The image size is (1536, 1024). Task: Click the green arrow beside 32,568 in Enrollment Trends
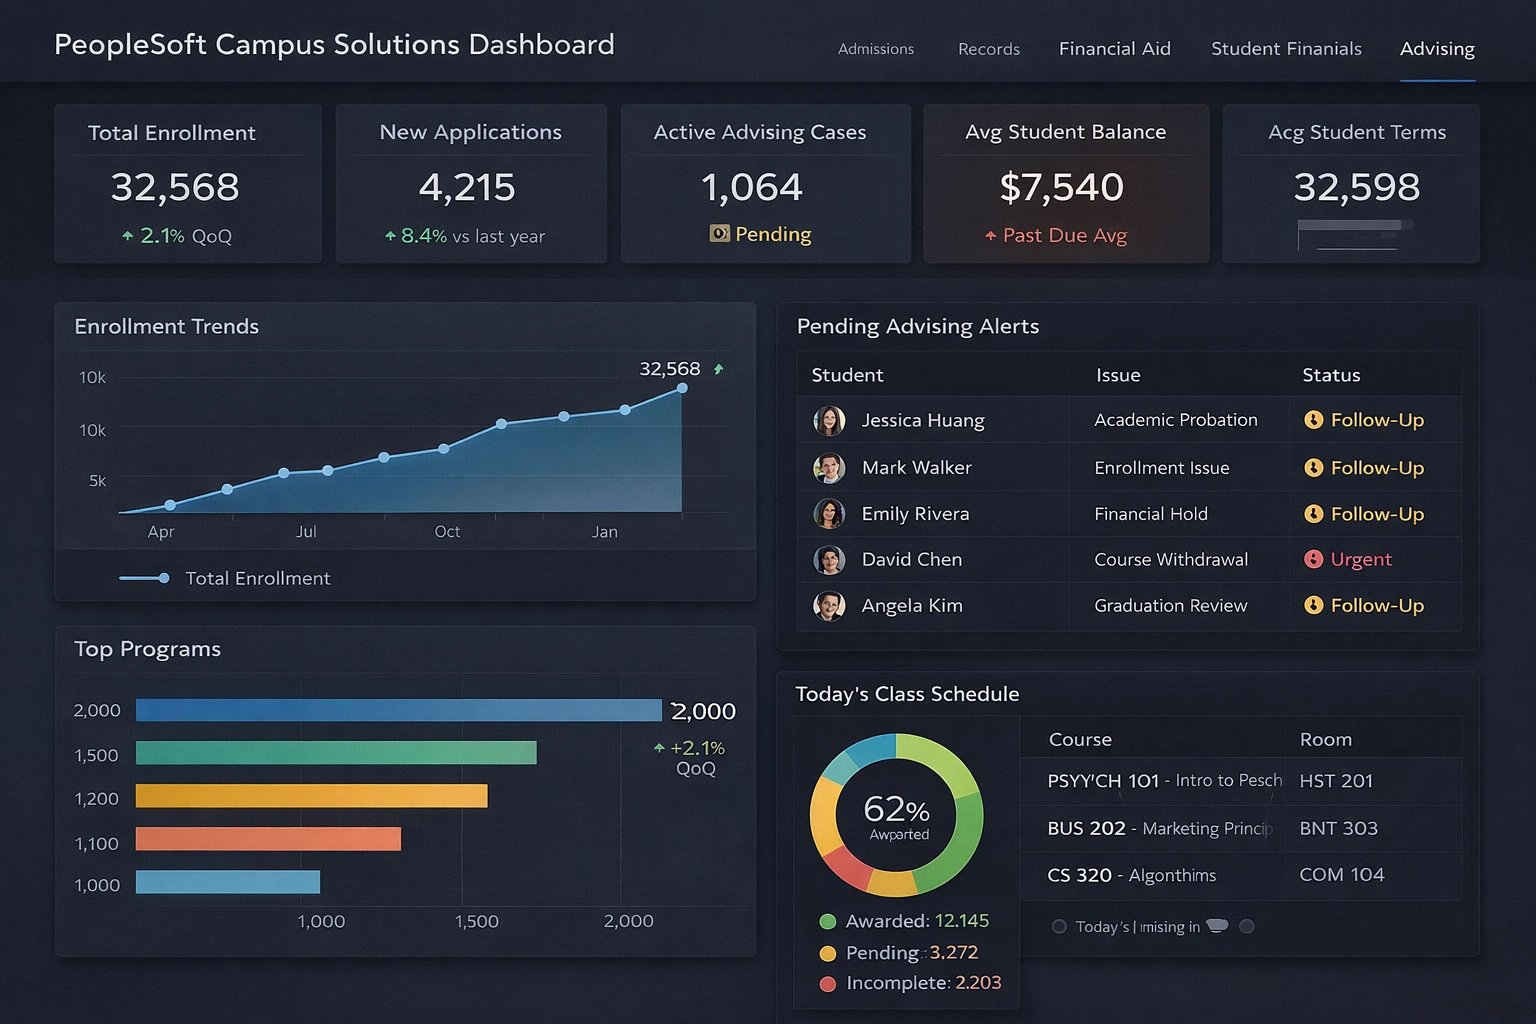tap(717, 369)
